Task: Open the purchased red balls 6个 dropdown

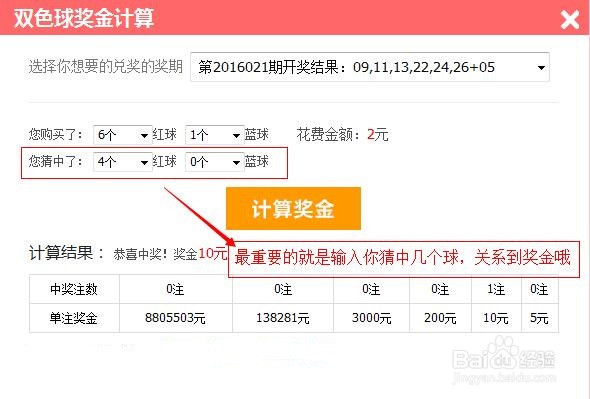Action: [123, 135]
